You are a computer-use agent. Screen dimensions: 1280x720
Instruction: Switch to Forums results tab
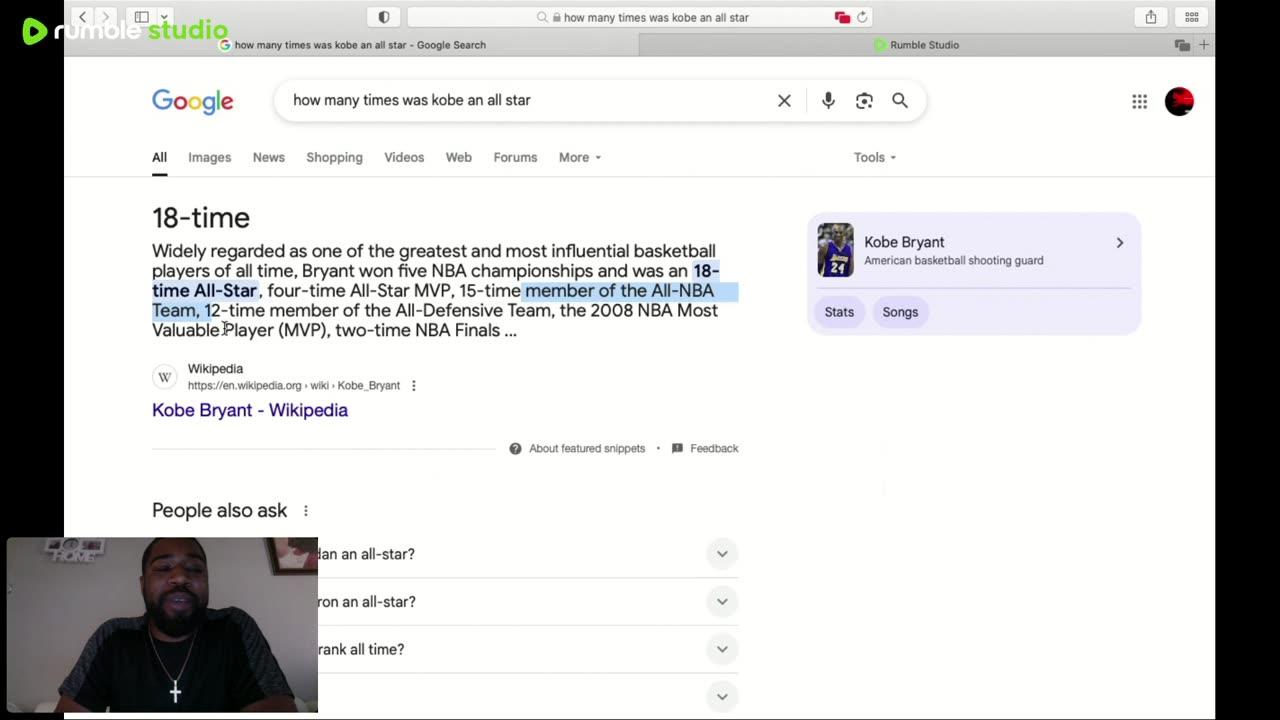(x=515, y=157)
